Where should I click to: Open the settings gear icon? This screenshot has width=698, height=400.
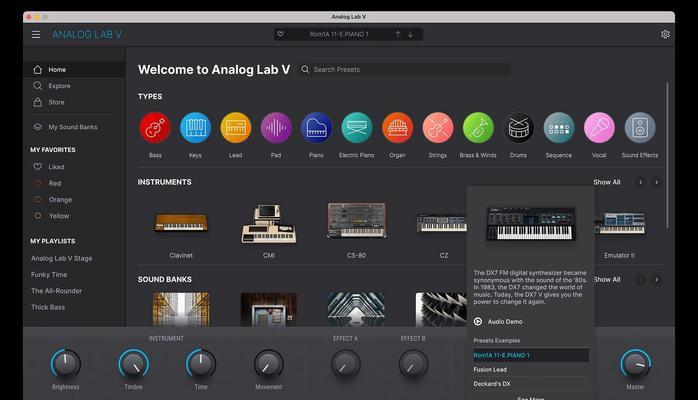(x=665, y=34)
